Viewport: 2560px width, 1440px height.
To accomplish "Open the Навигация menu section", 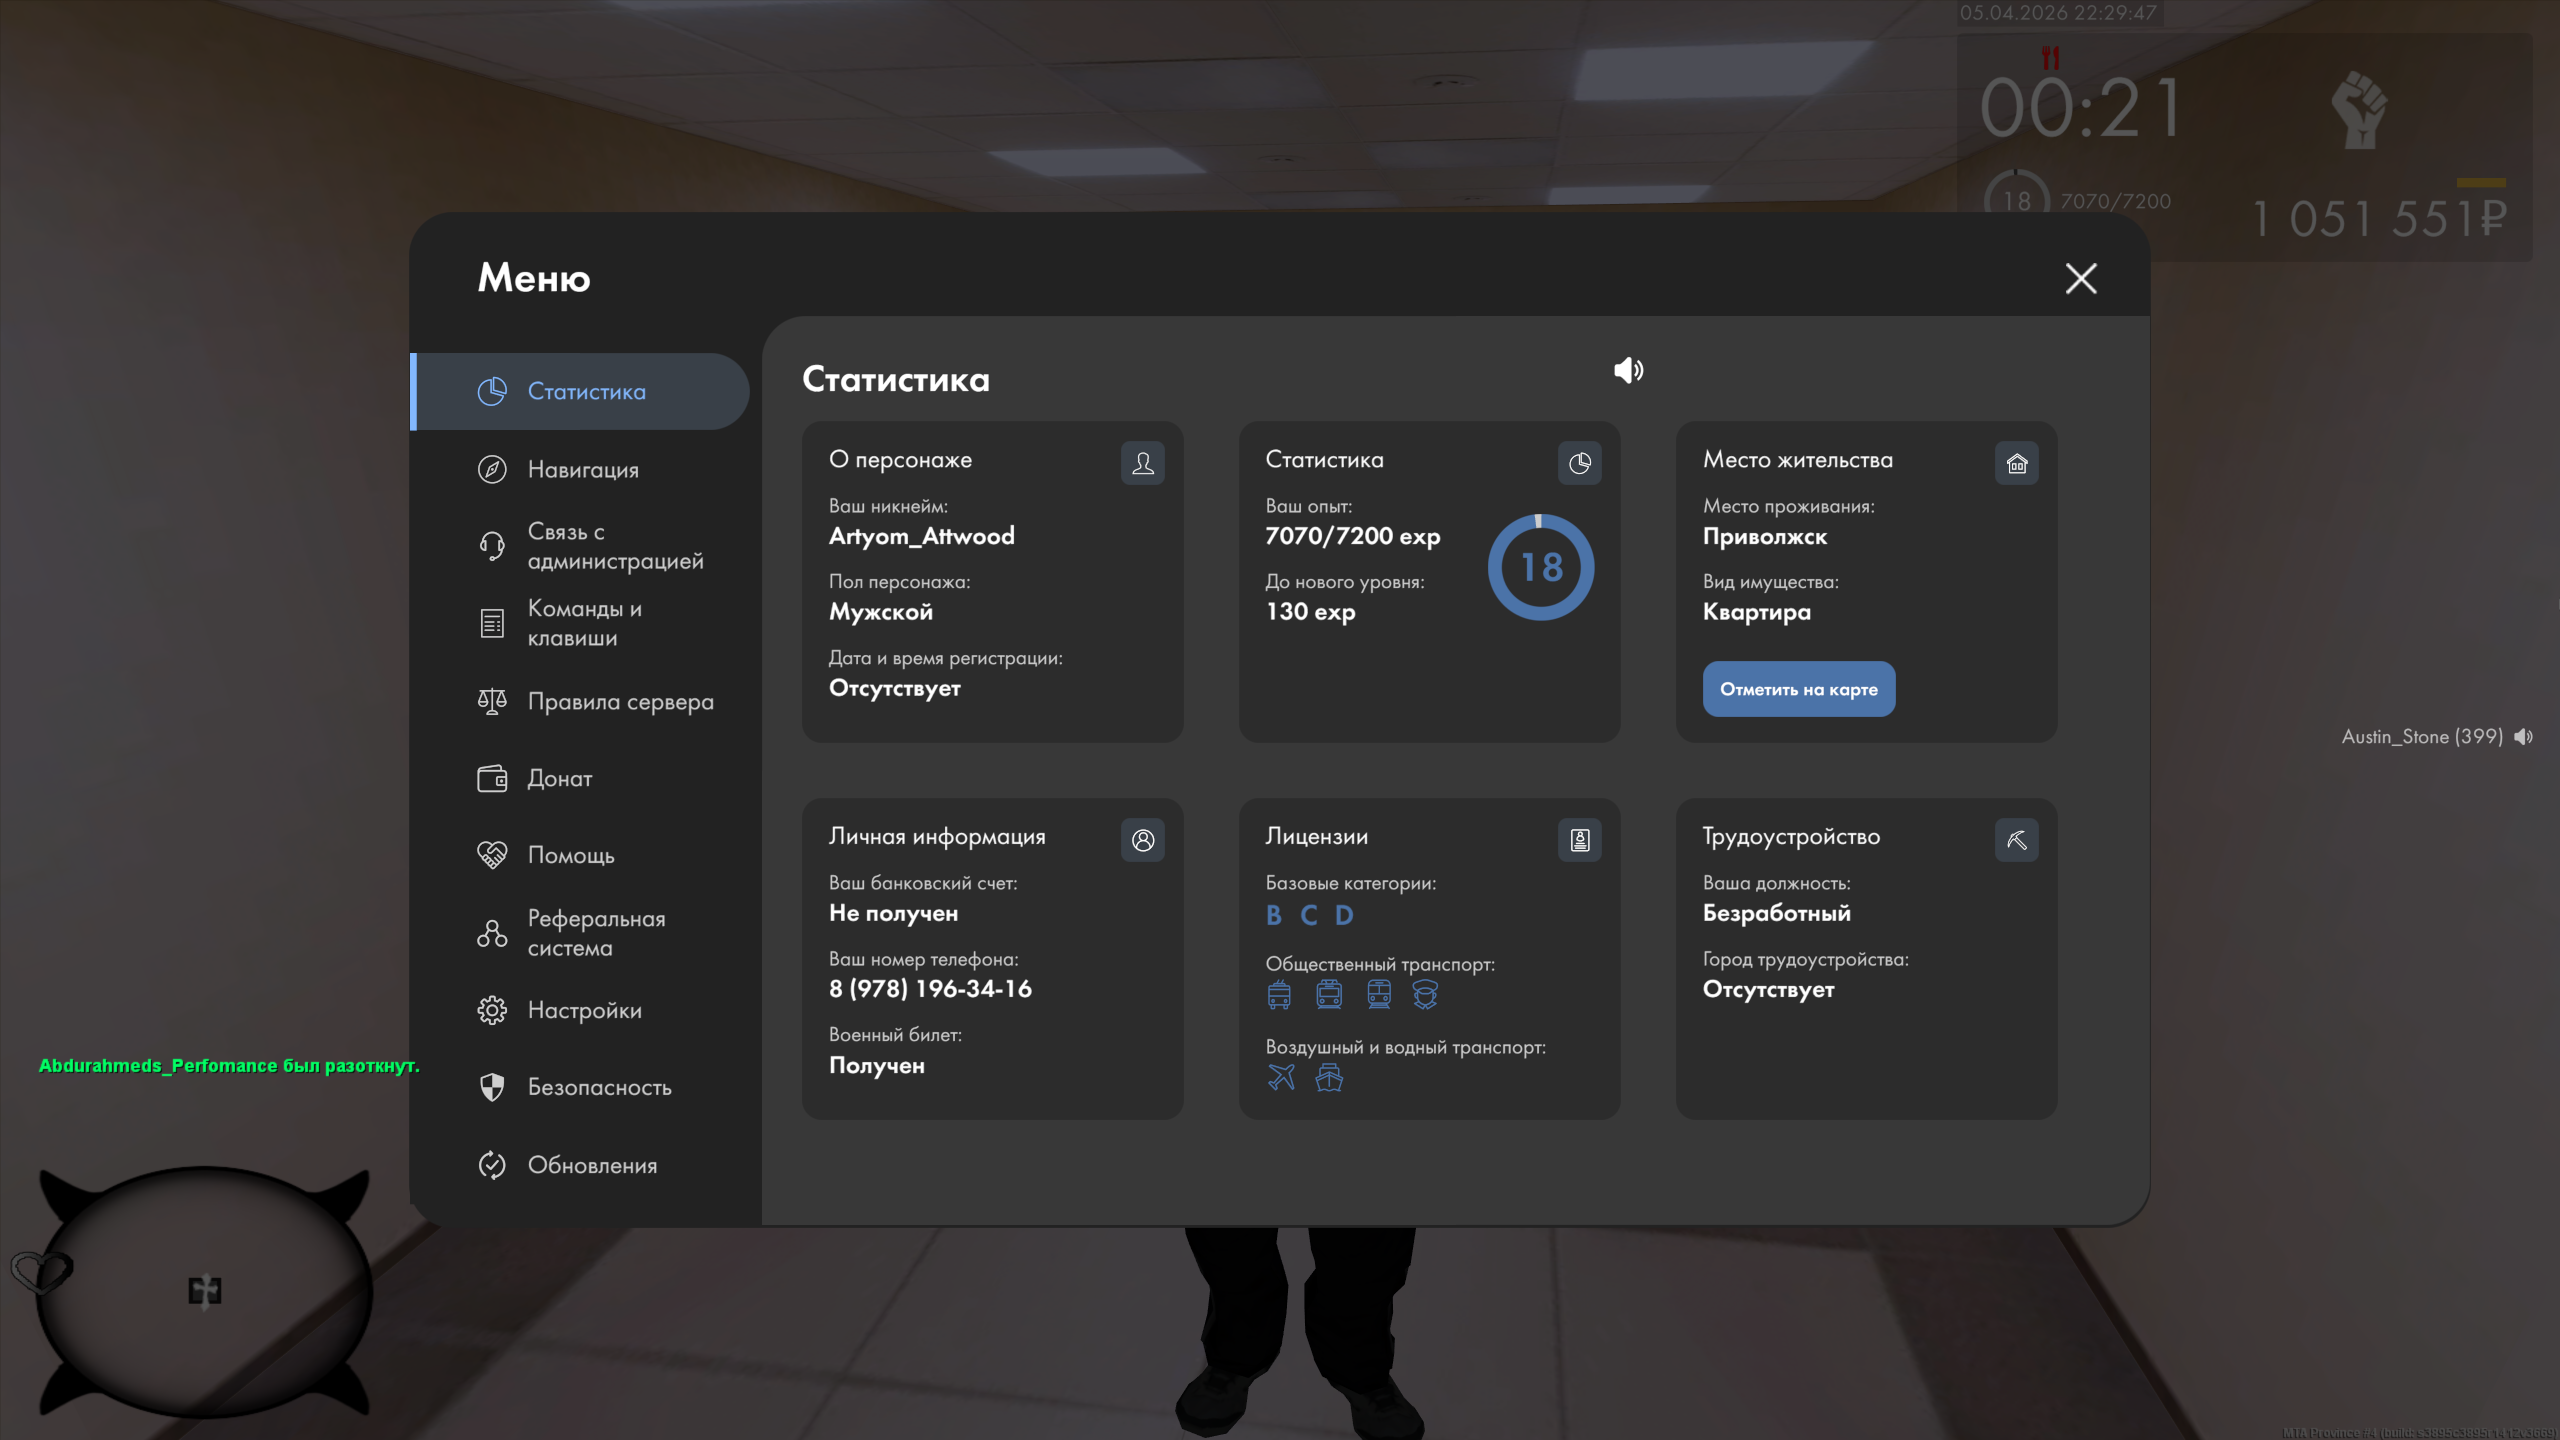I will pyautogui.click(x=582, y=469).
